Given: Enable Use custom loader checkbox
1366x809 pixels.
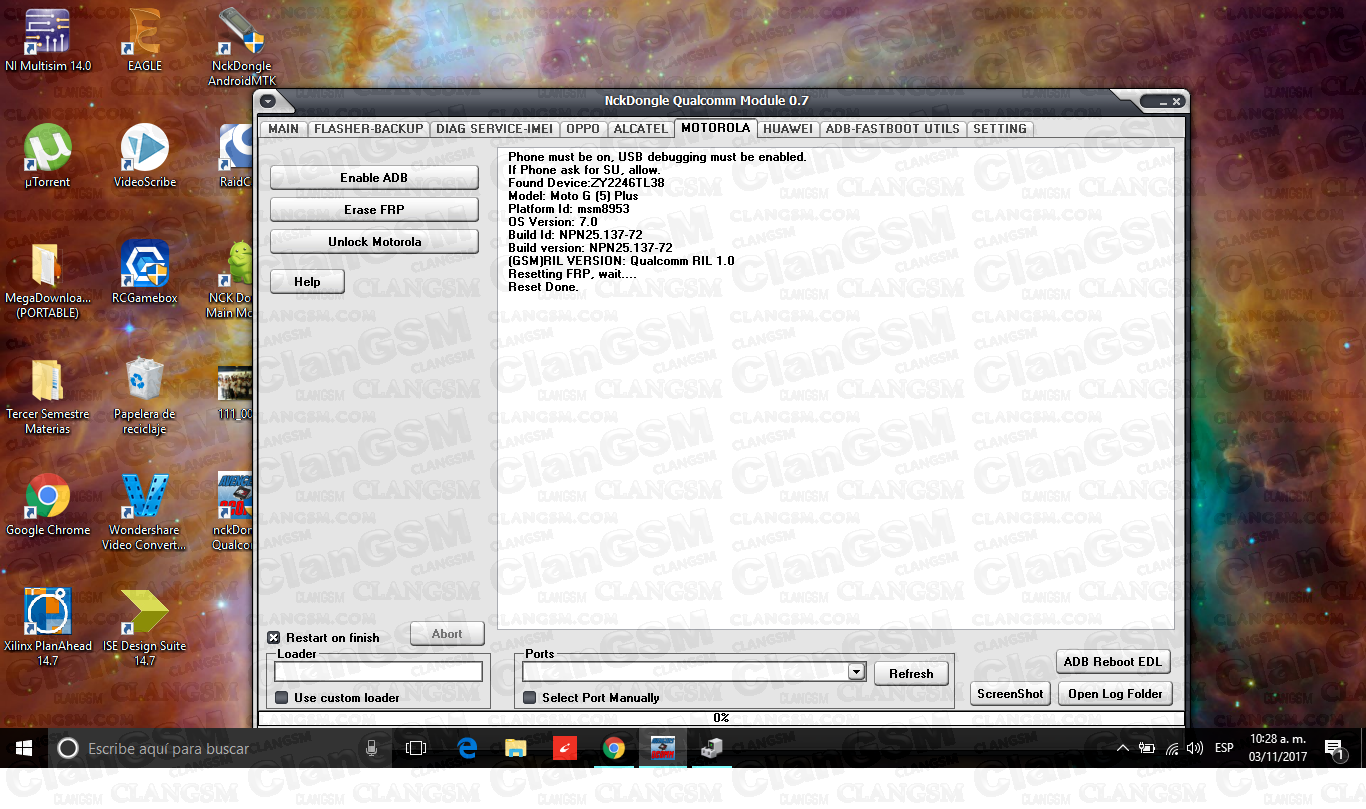Looking at the screenshot, I should pyautogui.click(x=282, y=697).
